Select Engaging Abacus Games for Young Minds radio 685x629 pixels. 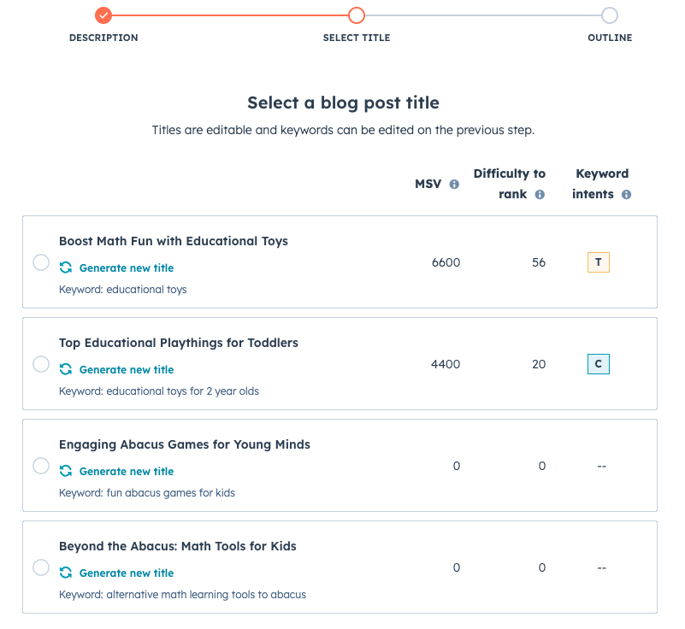(x=41, y=466)
